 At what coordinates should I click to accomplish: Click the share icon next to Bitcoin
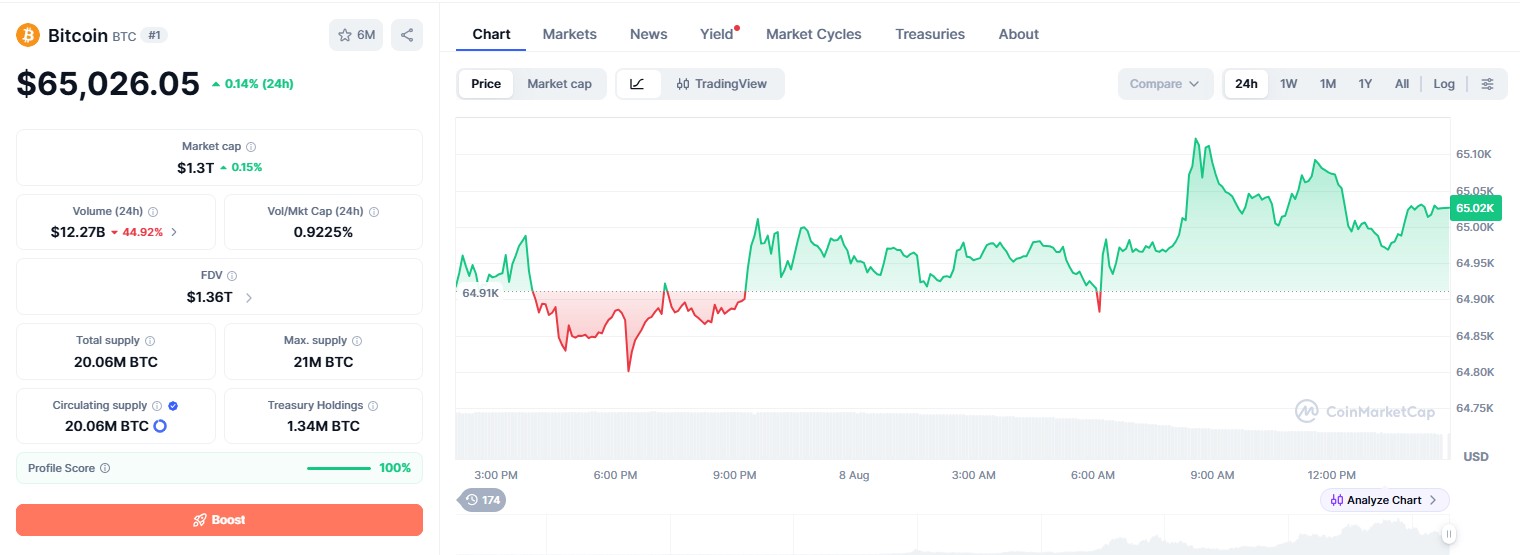click(407, 35)
